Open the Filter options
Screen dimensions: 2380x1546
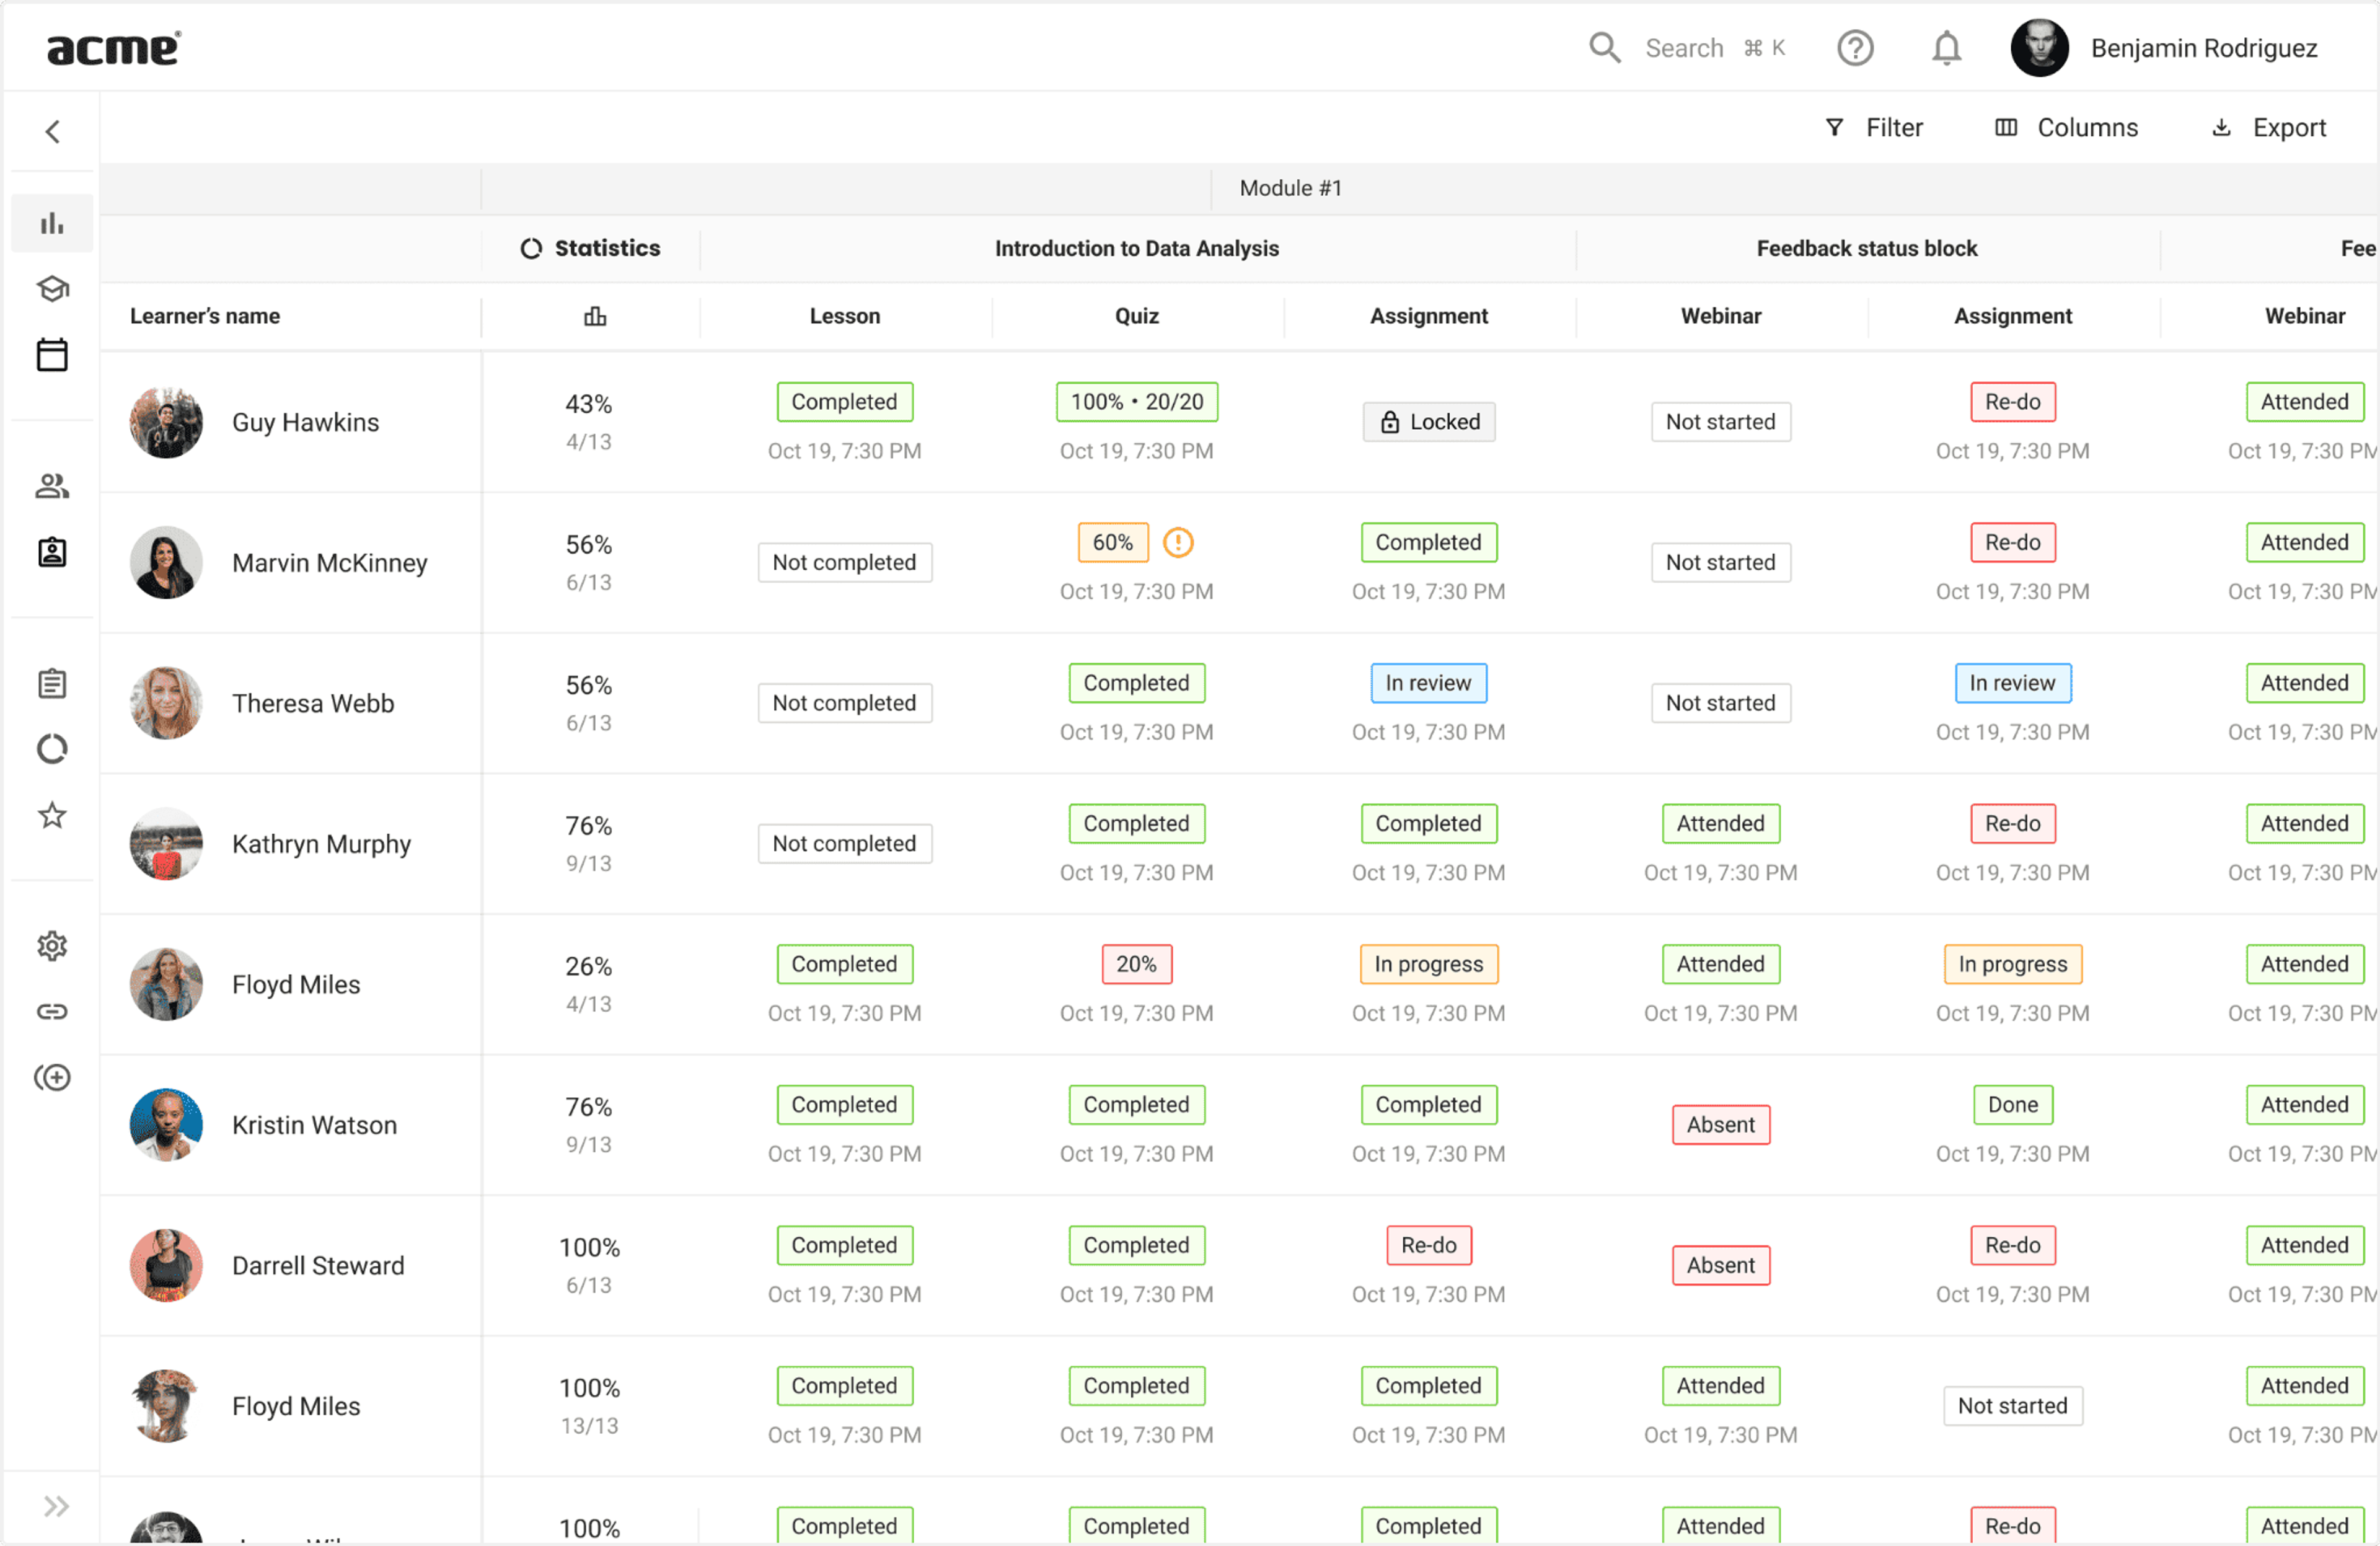(1874, 127)
